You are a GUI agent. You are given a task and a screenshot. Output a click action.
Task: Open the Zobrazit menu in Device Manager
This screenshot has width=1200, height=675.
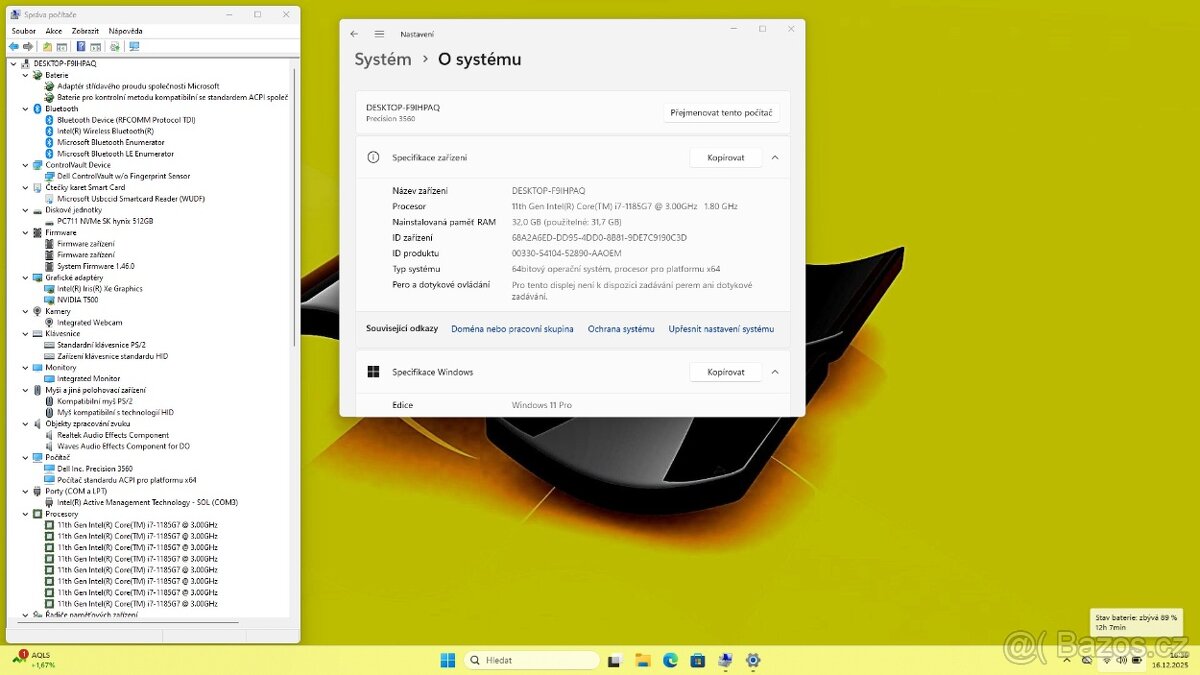pyautogui.click(x=84, y=30)
